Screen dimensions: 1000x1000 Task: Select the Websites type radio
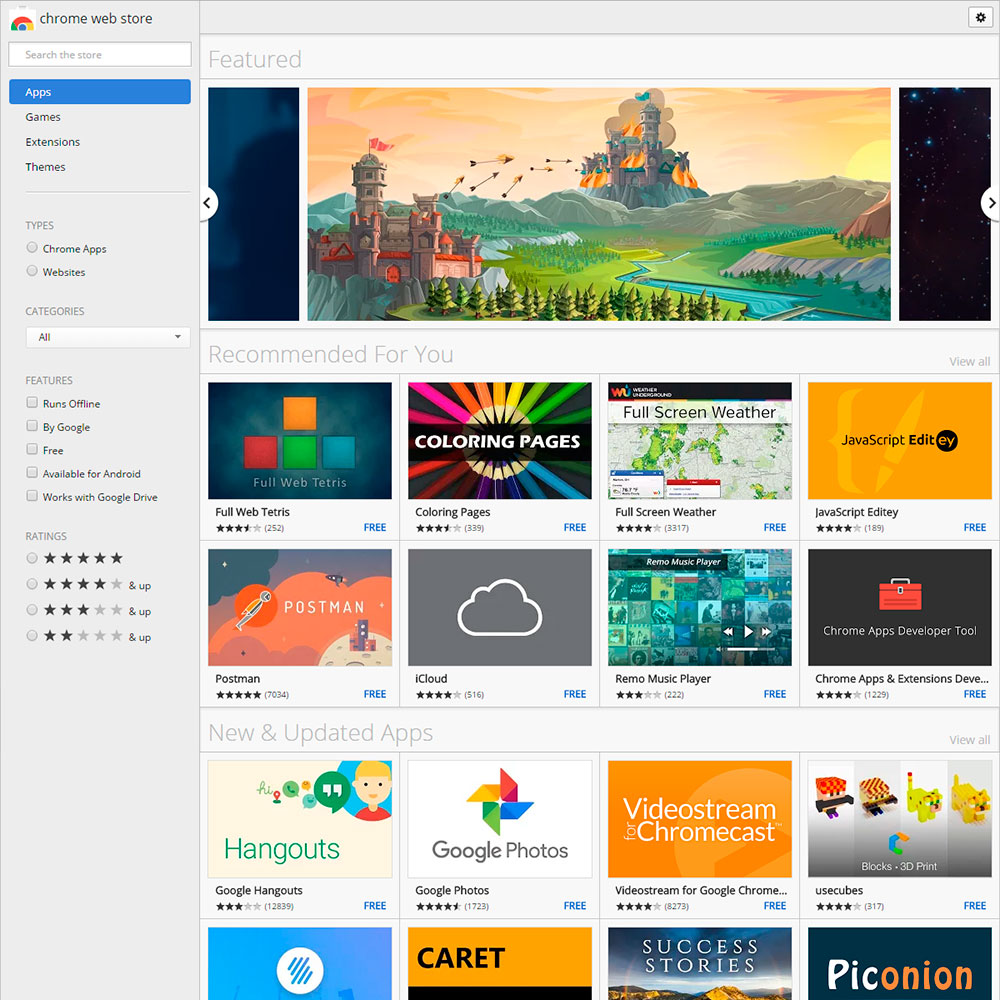tap(32, 271)
